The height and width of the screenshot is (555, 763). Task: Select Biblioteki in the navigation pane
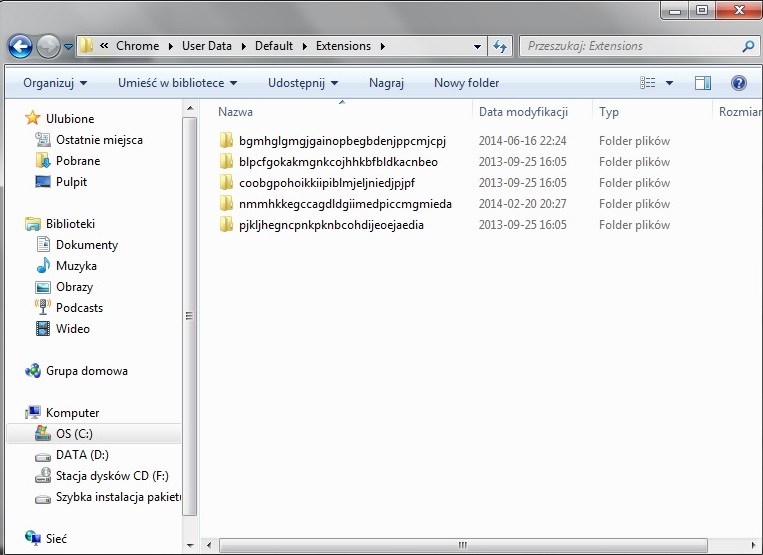pos(70,224)
